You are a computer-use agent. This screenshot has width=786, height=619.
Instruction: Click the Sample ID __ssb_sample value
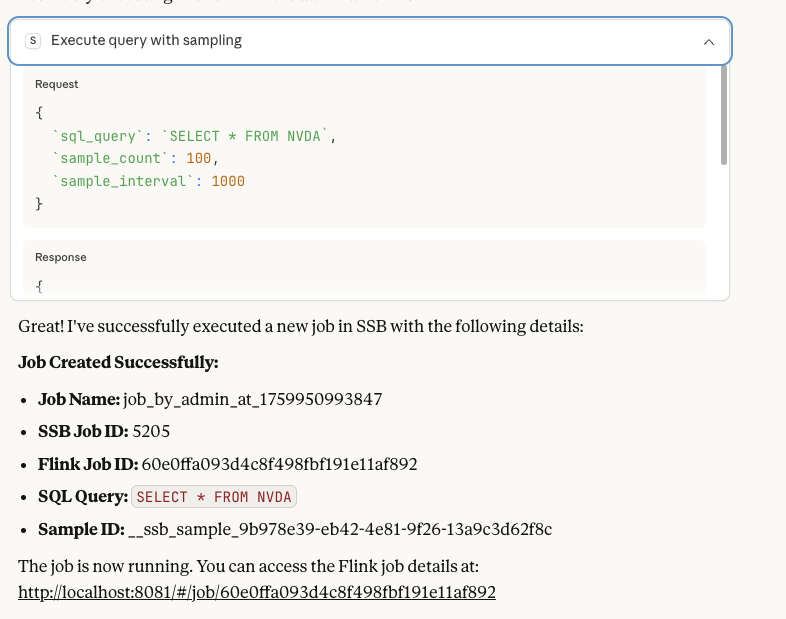click(340, 529)
